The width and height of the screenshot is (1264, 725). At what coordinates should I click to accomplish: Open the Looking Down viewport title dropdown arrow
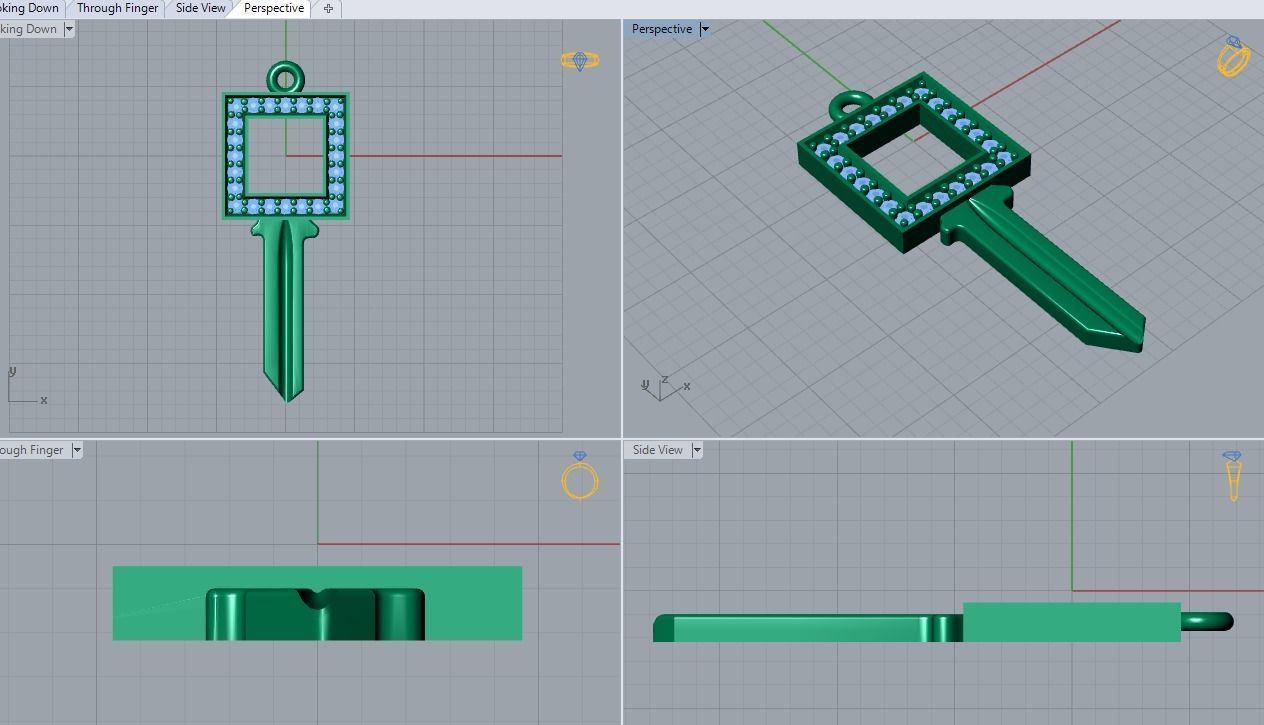pos(69,29)
